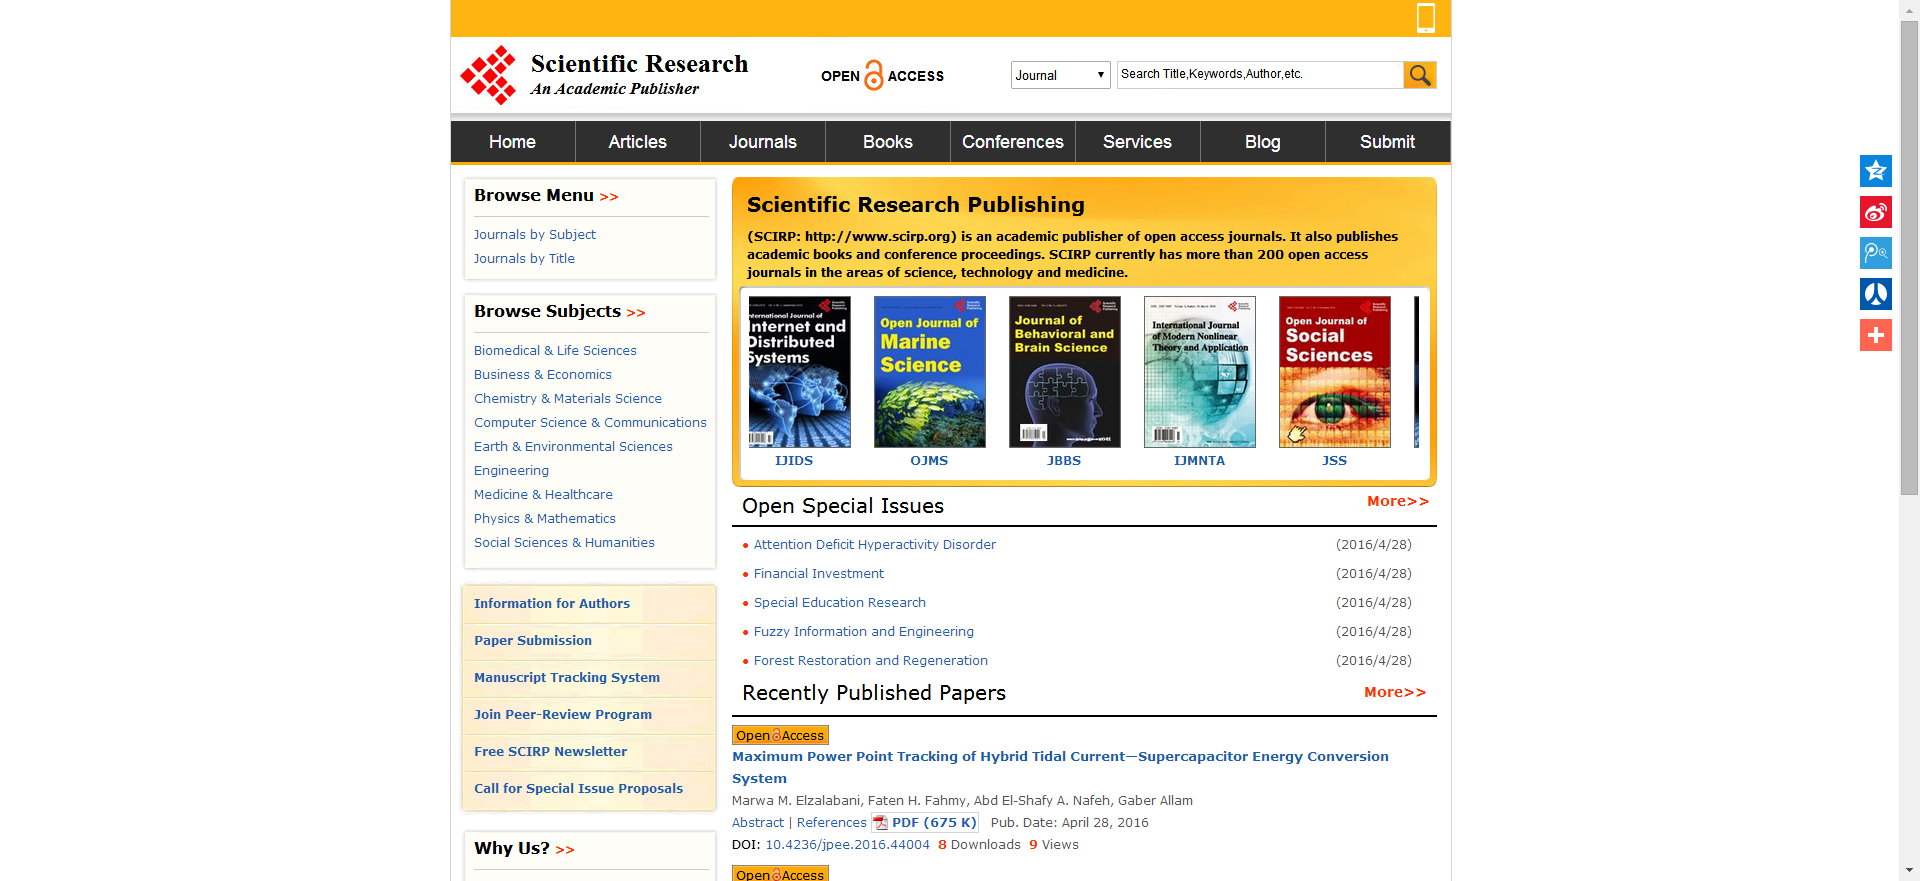
Task: Open Free SCIRP Newsletter
Action: pyautogui.click(x=550, y=752)
